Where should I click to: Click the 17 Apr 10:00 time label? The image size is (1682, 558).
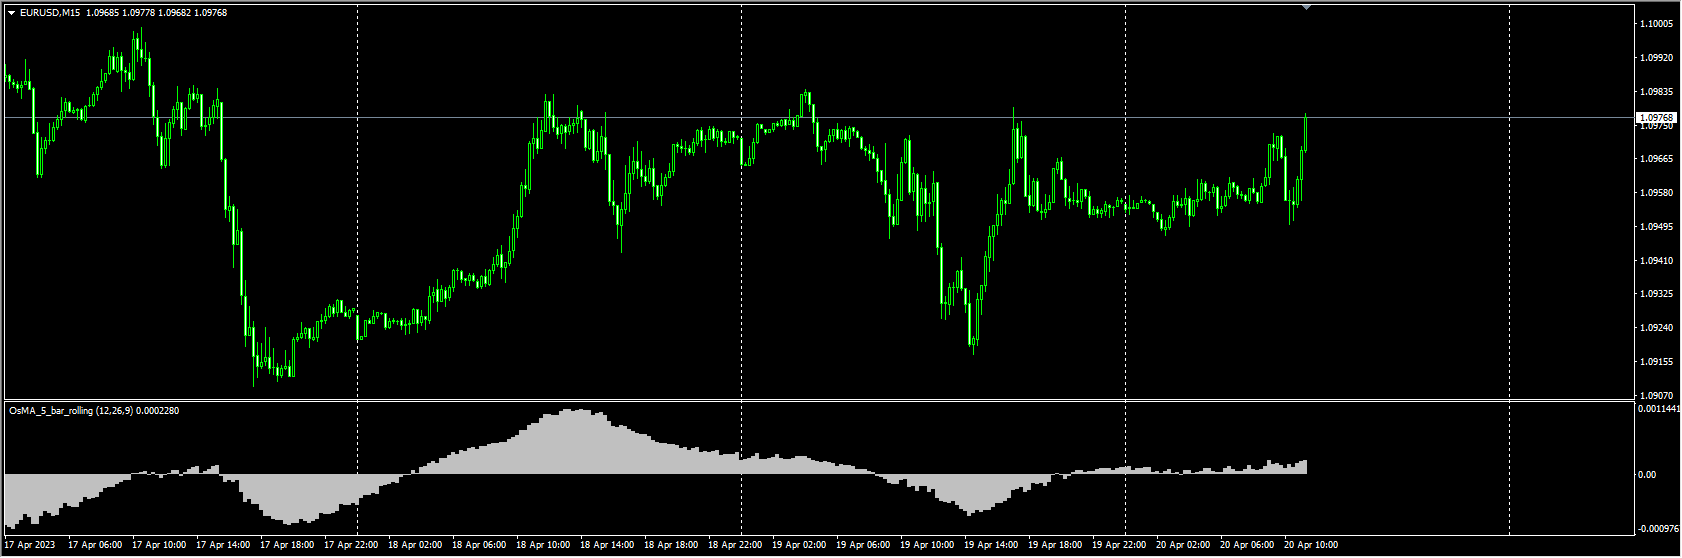click(x=161, y=546)
